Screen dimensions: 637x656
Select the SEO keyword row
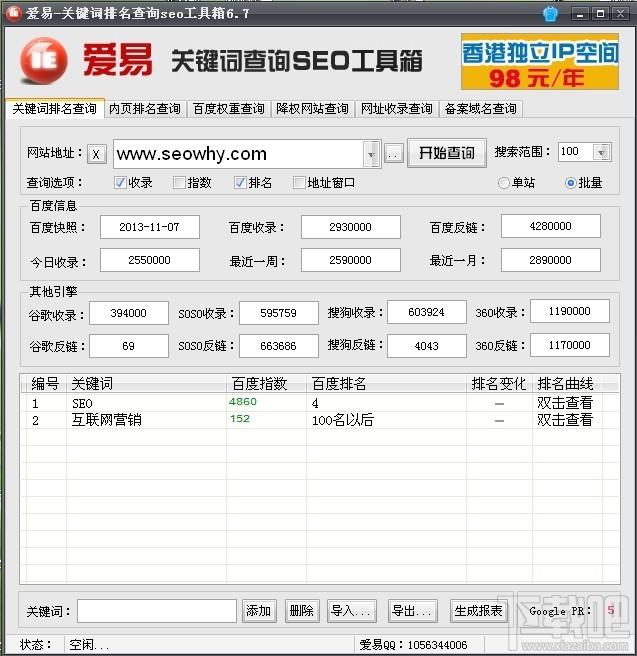pos(320,403)
